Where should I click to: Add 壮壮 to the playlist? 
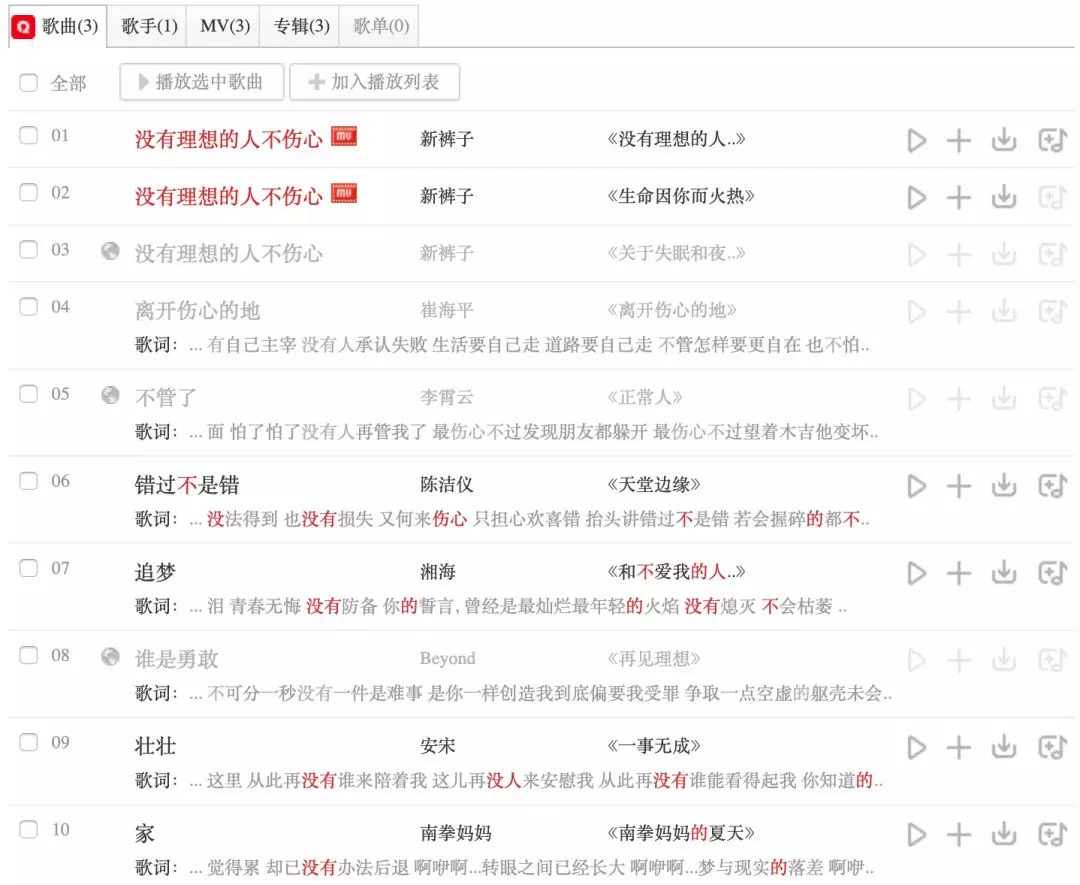(x=959, y=747)
